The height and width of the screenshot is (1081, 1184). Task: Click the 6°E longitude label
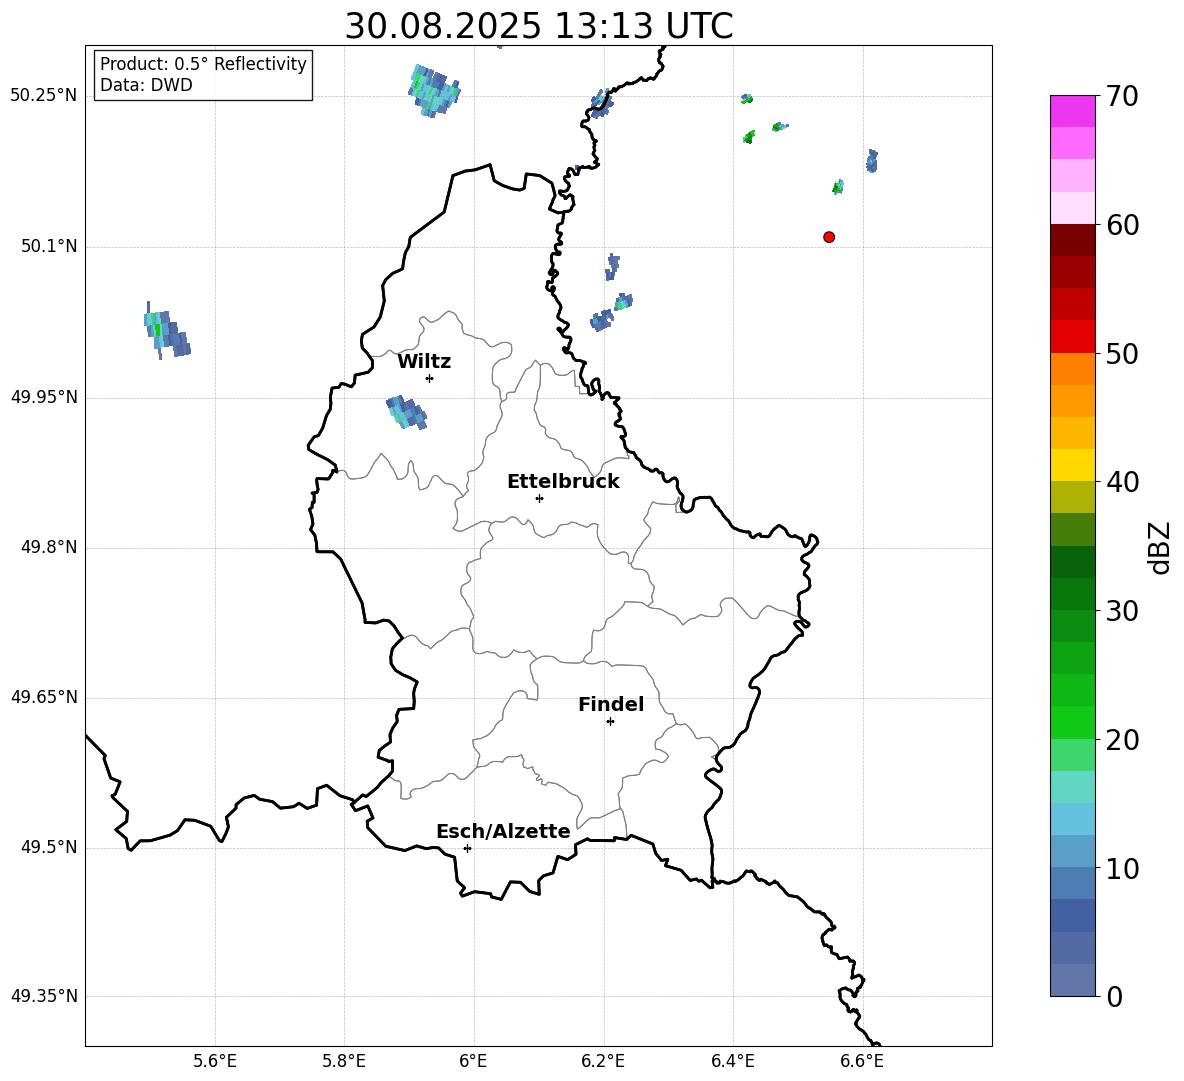click(x=473, y=1061)
